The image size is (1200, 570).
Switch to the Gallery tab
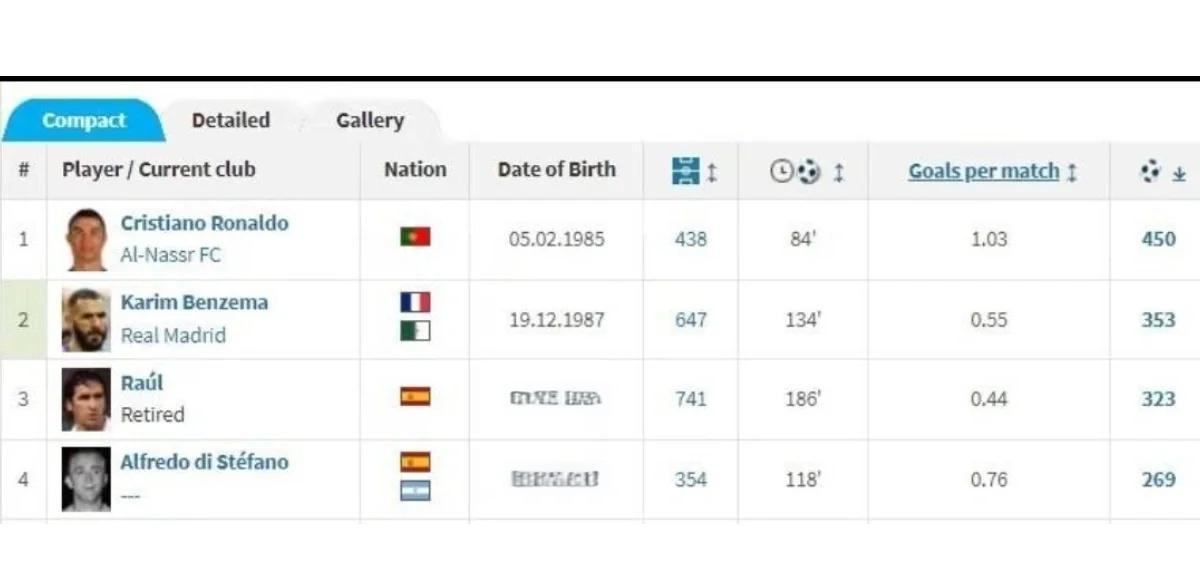click(x=370, y=121)
